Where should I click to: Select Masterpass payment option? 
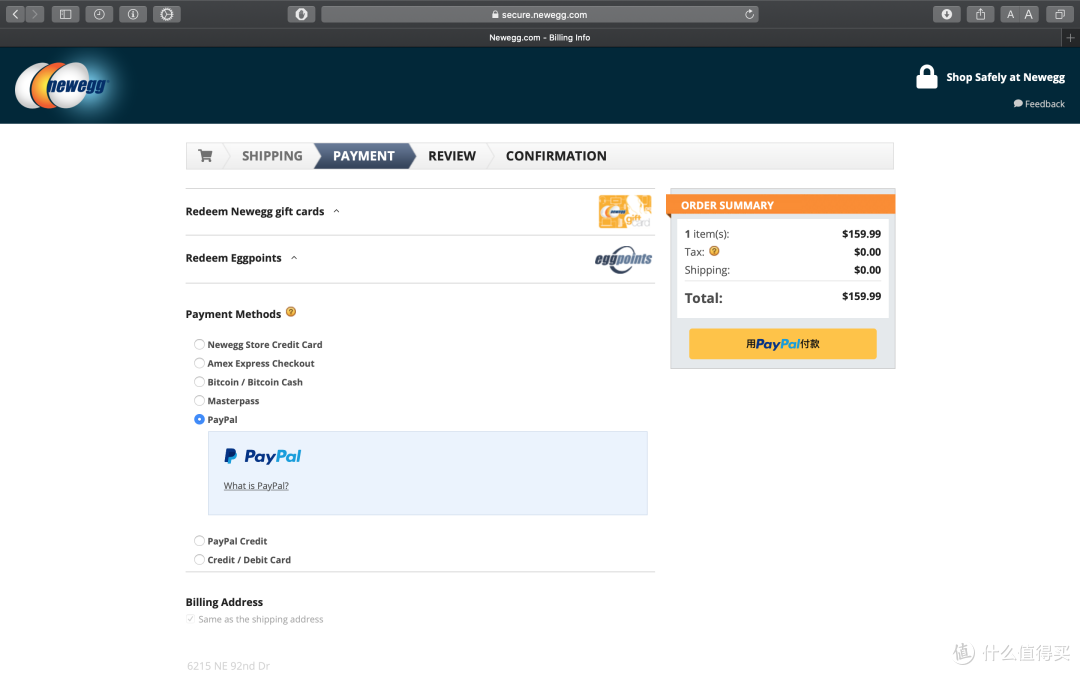coord(199,400)
